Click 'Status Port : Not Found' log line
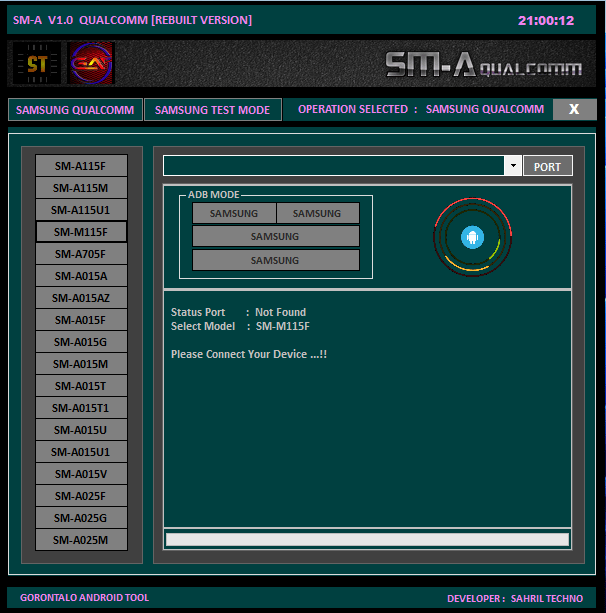Viewport: 606px width, 613px height. coord(238,312)
